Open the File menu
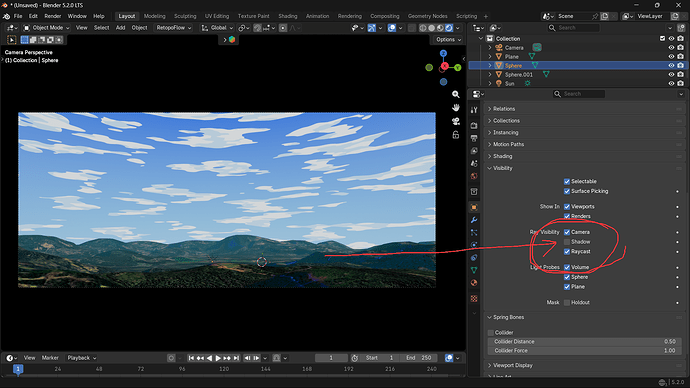This screenshot has width=690, height=388. click(18, 16)
